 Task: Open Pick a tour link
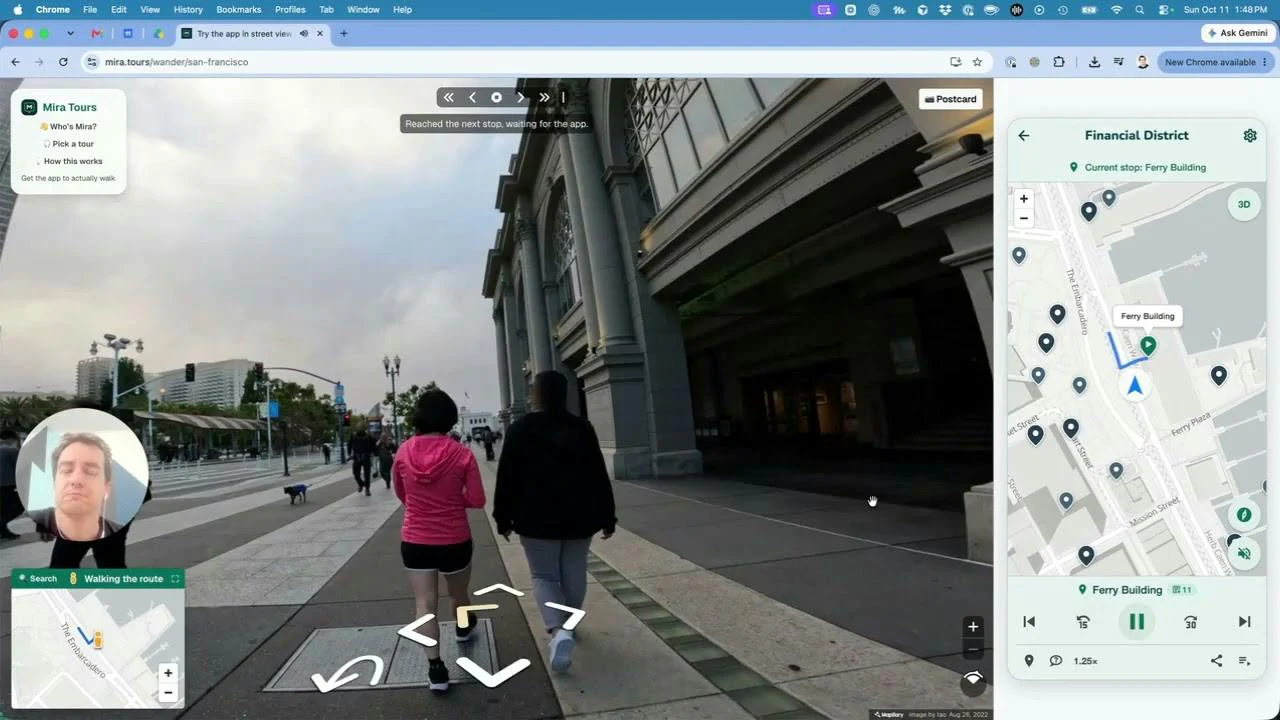(68, 144)
